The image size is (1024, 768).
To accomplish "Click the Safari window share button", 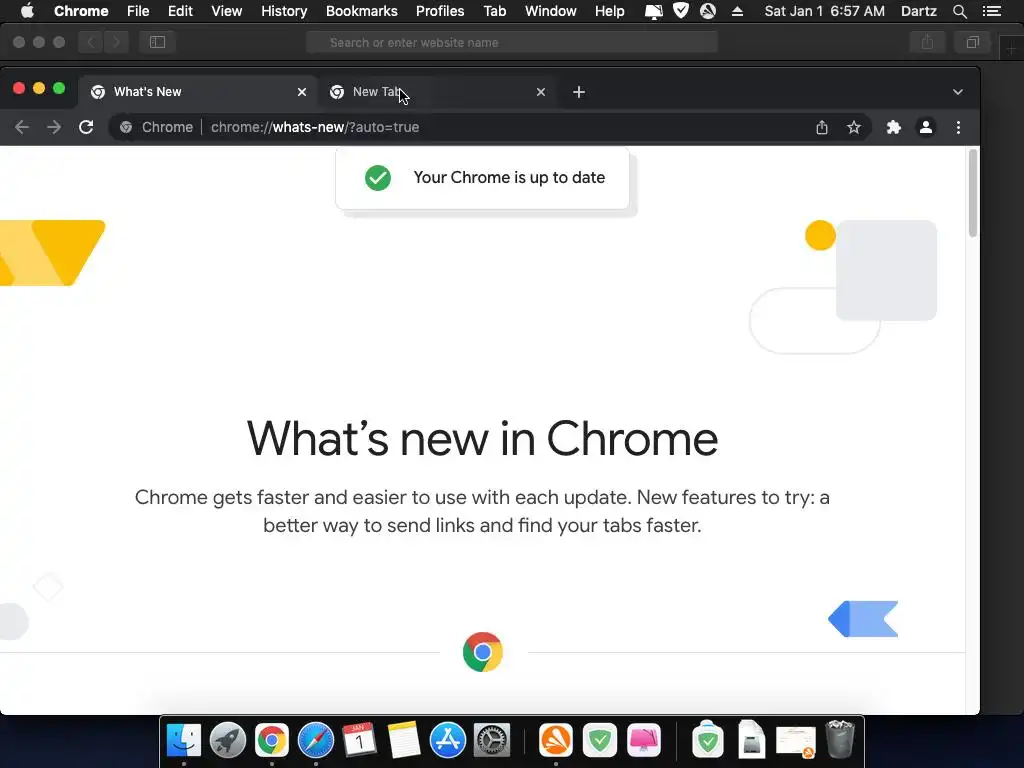I will (927, 42).
